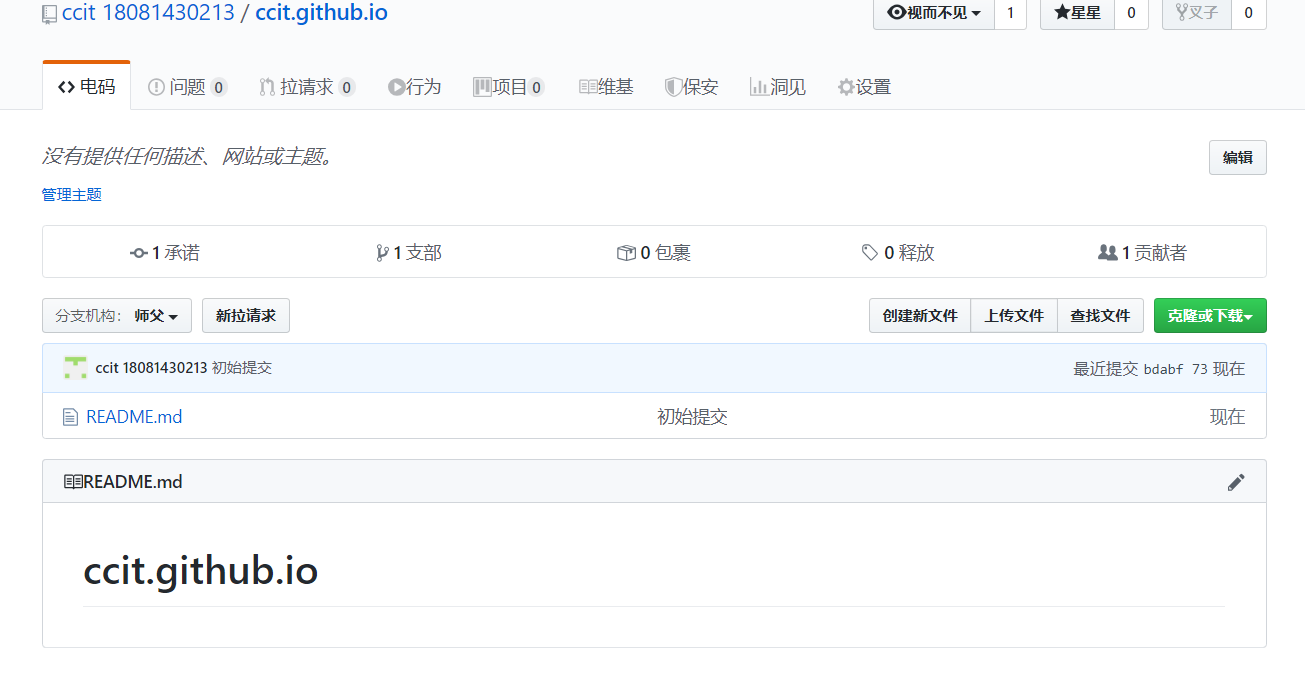Click the branch icon next to 1 支部
This screenshot has width=1305, height=696.
click(382, 252)
